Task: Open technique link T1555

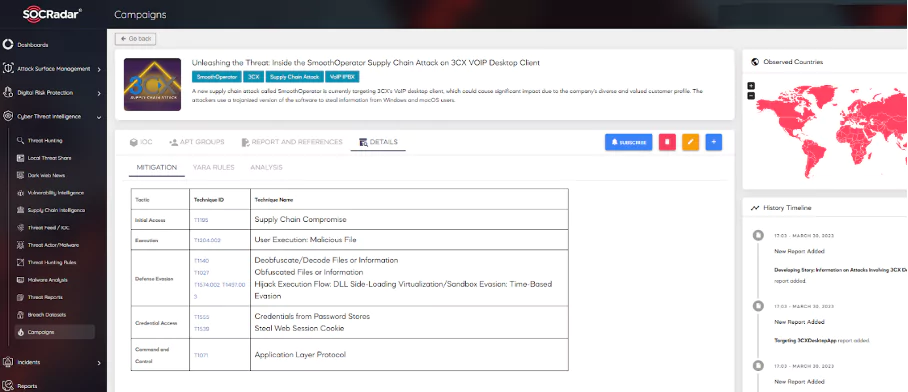Action: [x=201, y=317]
